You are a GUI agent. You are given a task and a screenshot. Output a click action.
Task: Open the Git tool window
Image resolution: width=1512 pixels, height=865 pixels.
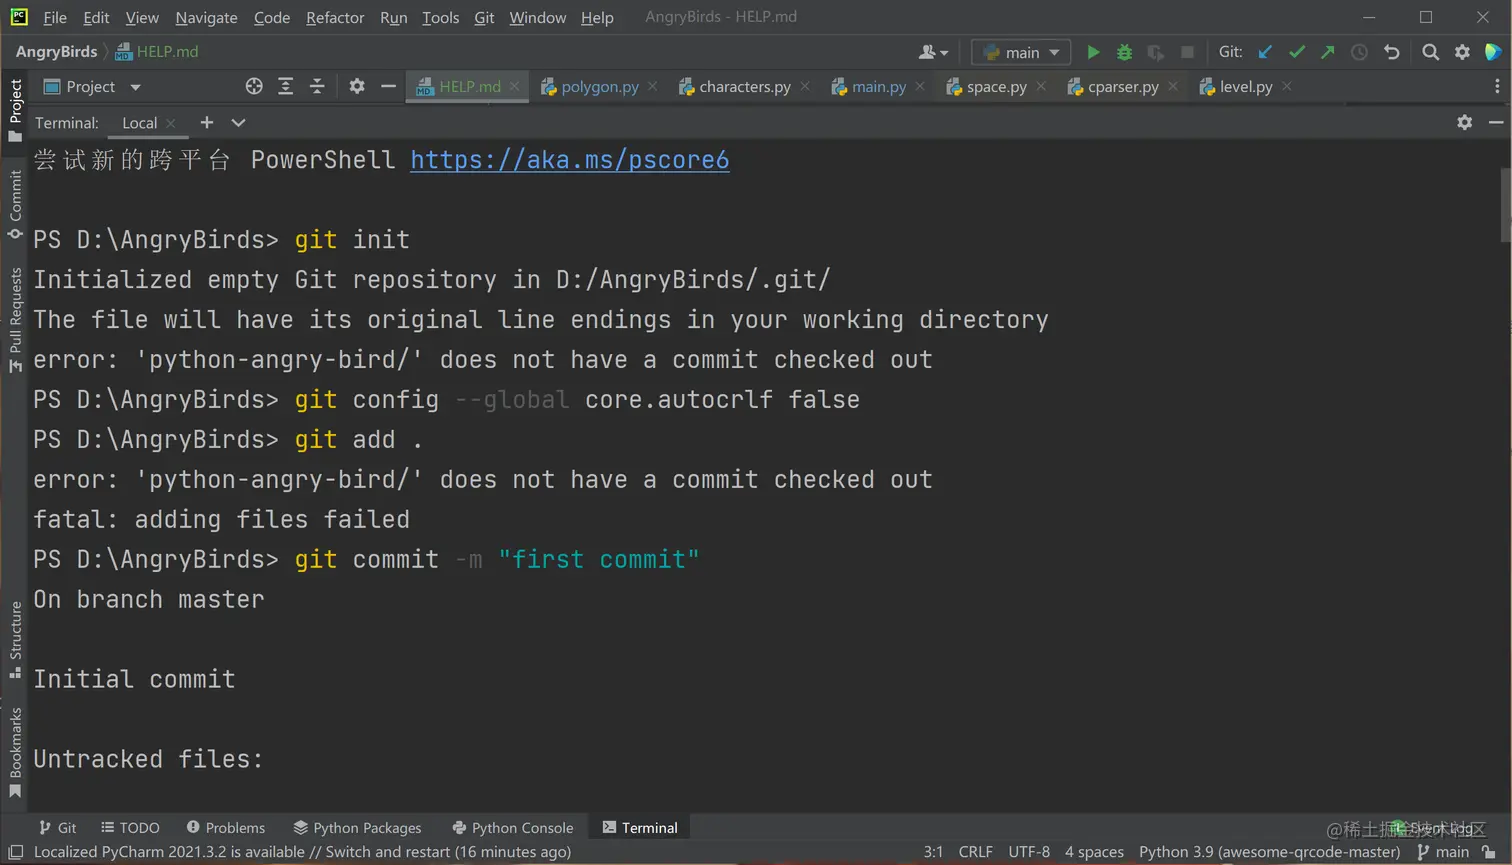(57, 828)
